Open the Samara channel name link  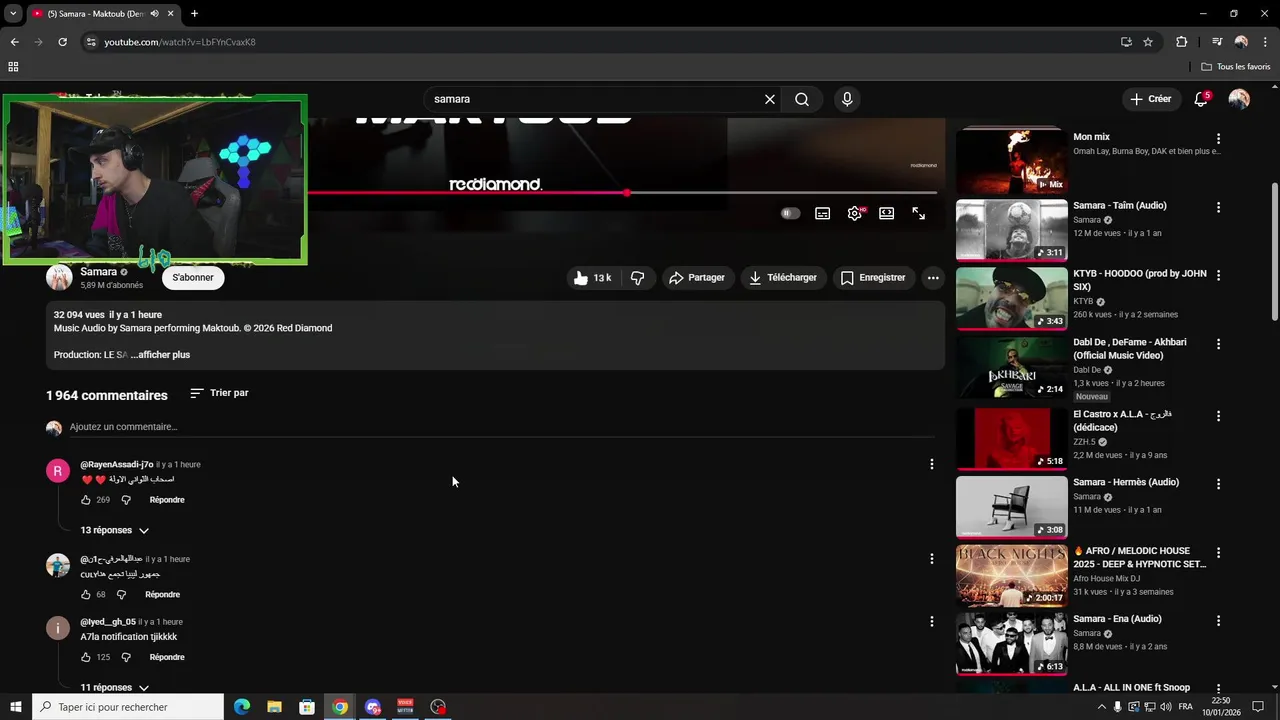click(99, 272)
